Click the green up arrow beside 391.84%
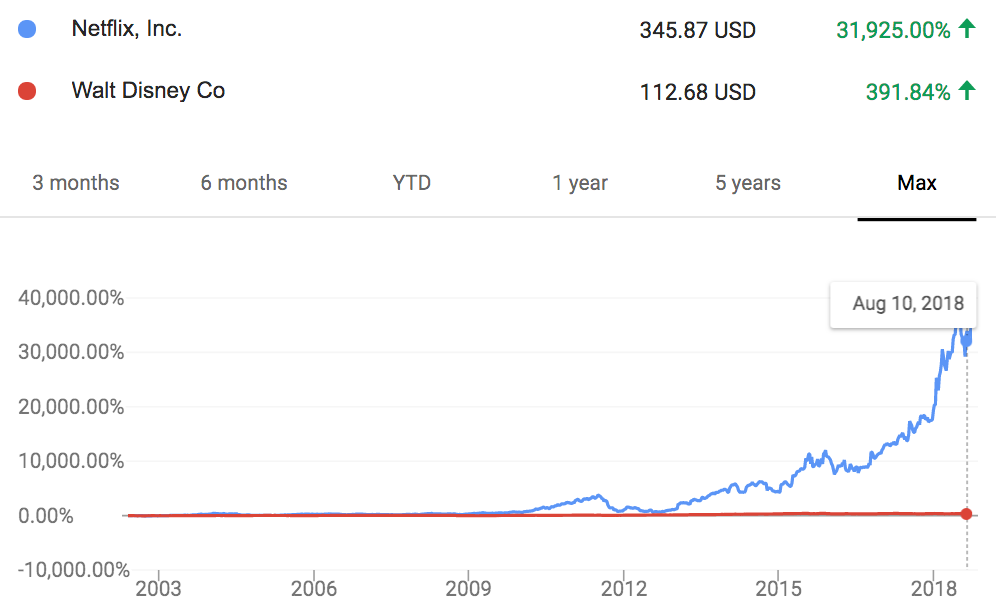Screen dimensions: 996x608 tap(967, 91)
